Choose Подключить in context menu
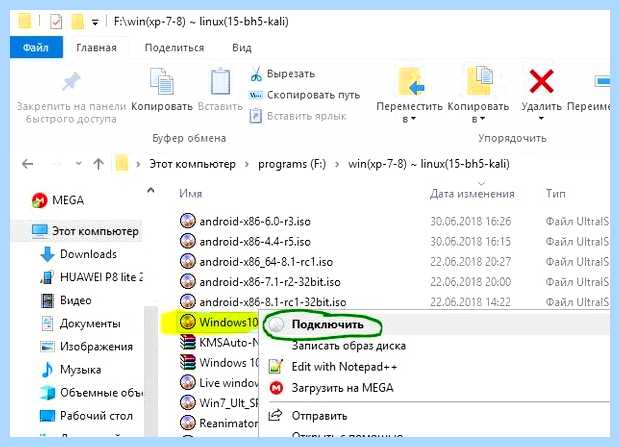 (436, 324)
